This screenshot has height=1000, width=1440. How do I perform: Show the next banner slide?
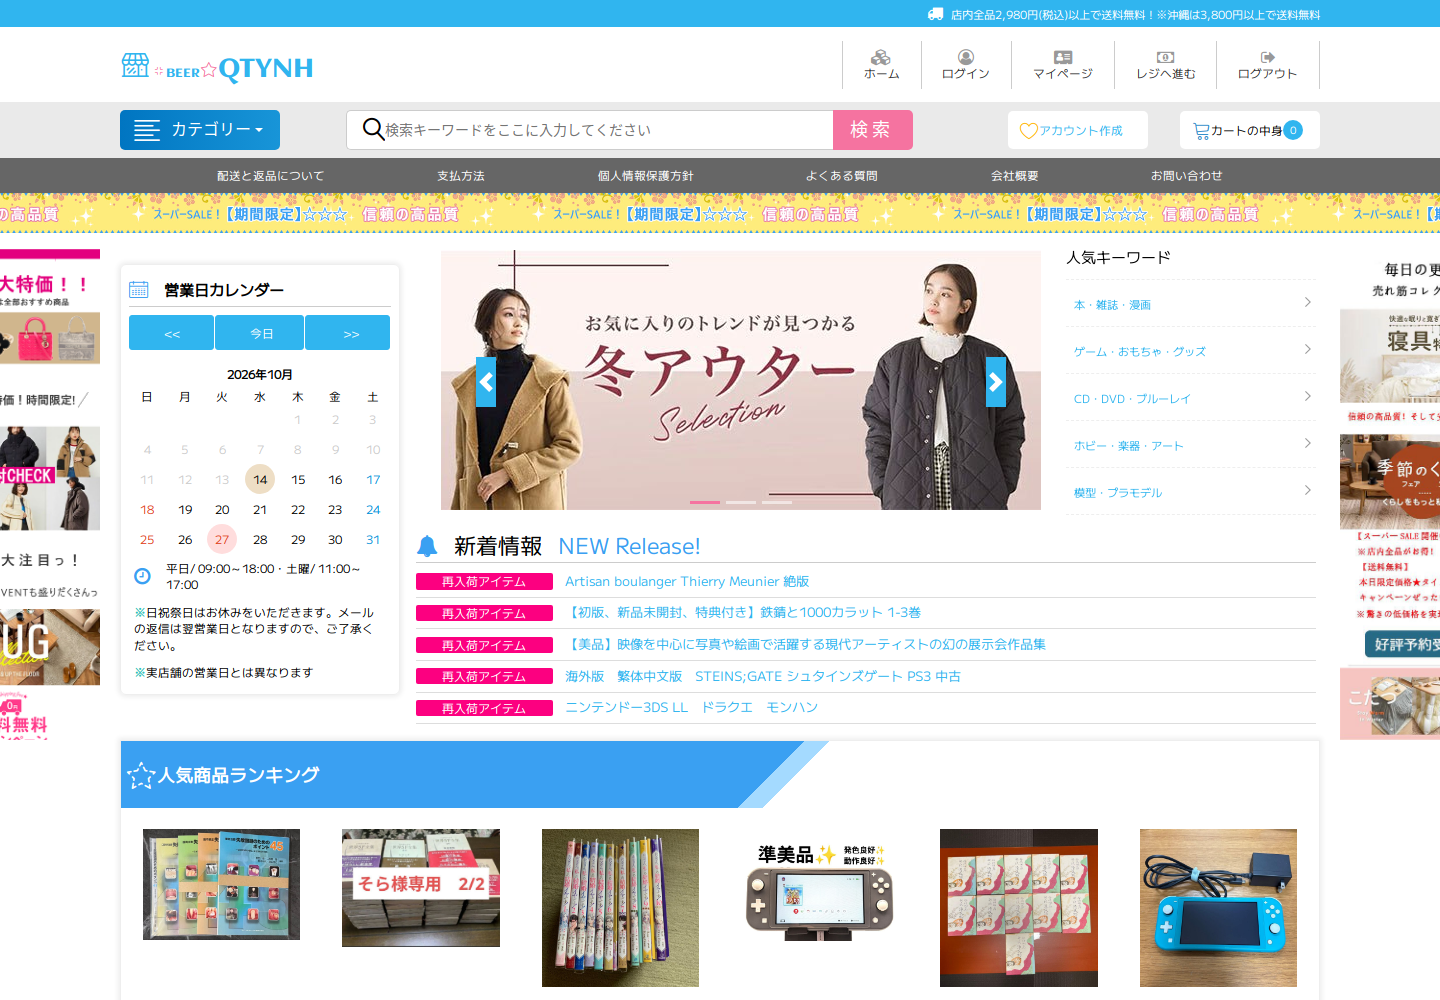pos(996,382)
